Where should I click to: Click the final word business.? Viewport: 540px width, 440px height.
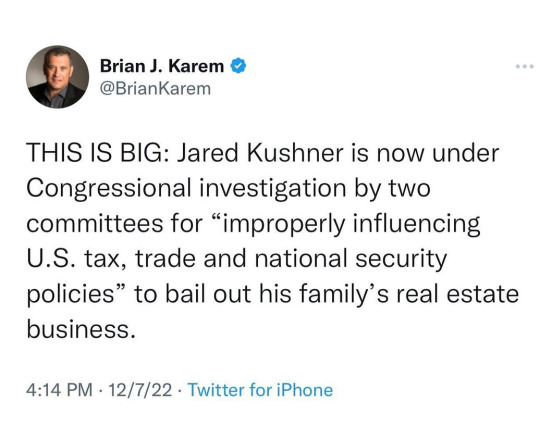point(81,329)
